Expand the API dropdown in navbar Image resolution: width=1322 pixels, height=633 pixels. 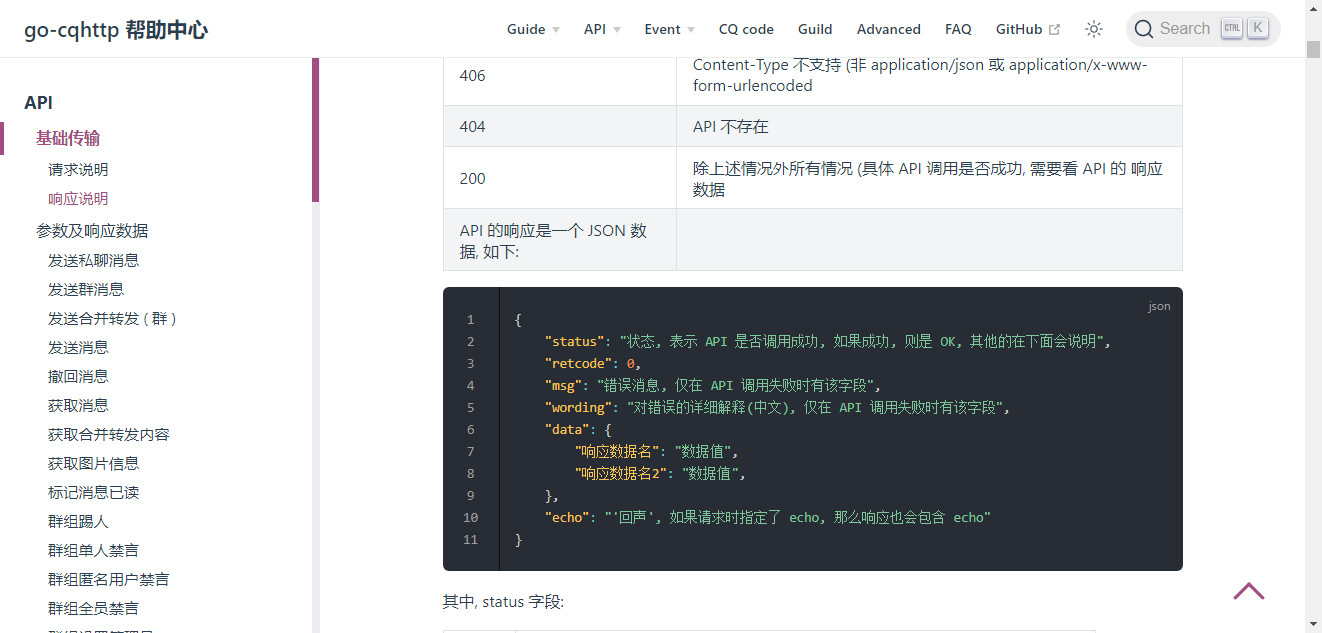pos(602,29)
